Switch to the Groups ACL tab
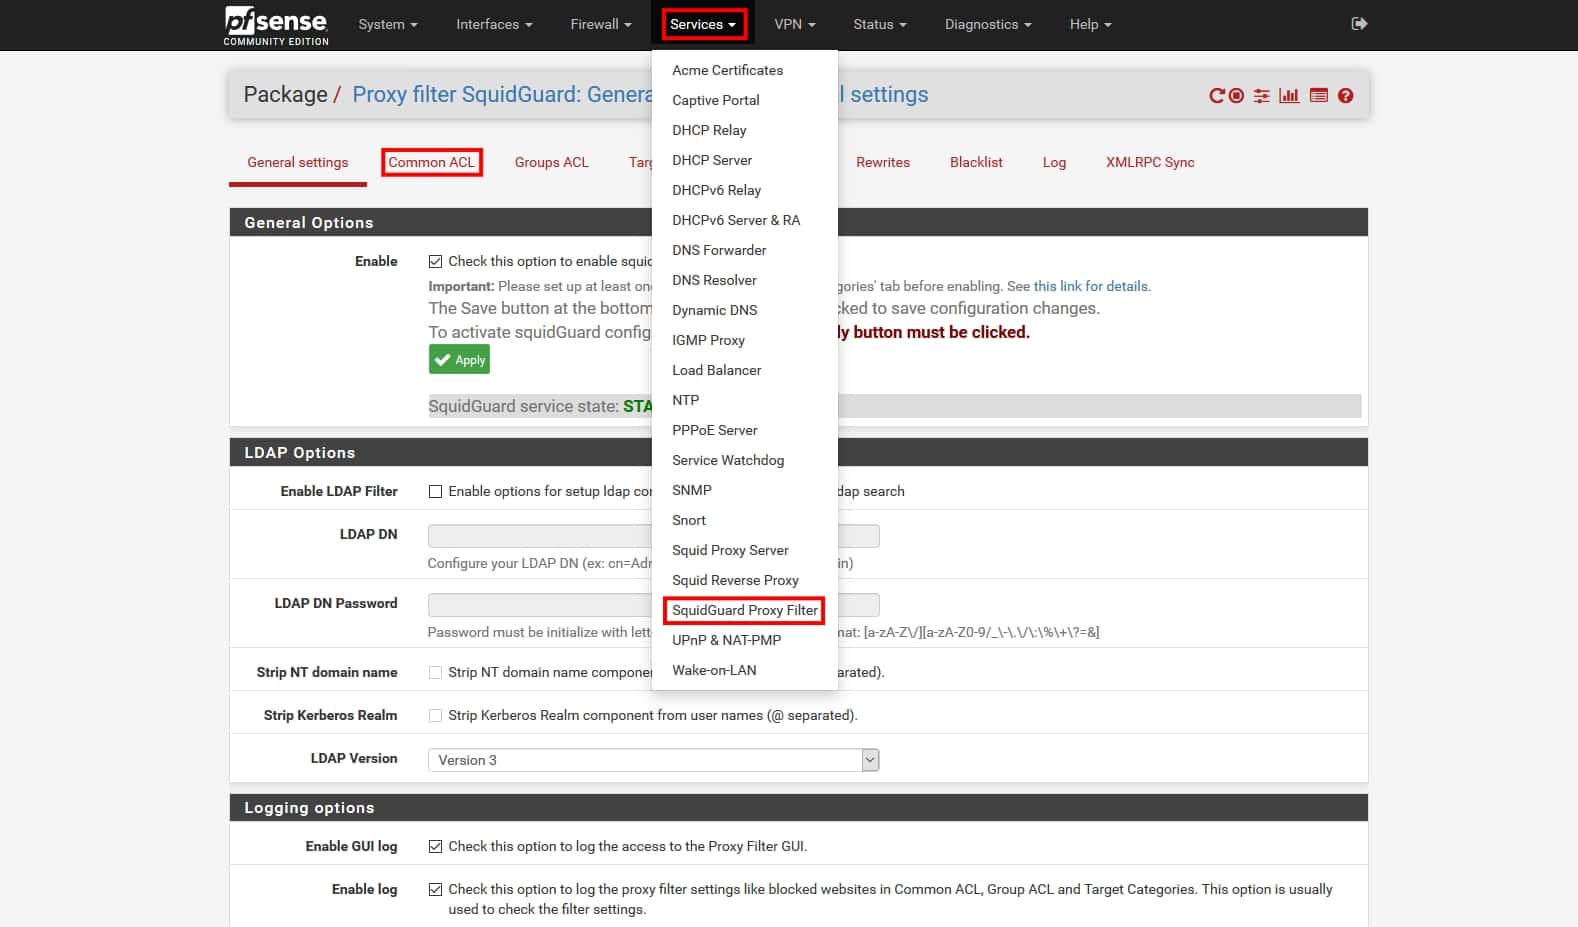Image resolution: width=1578 pixels, height=927 pixels. [552, 162]
